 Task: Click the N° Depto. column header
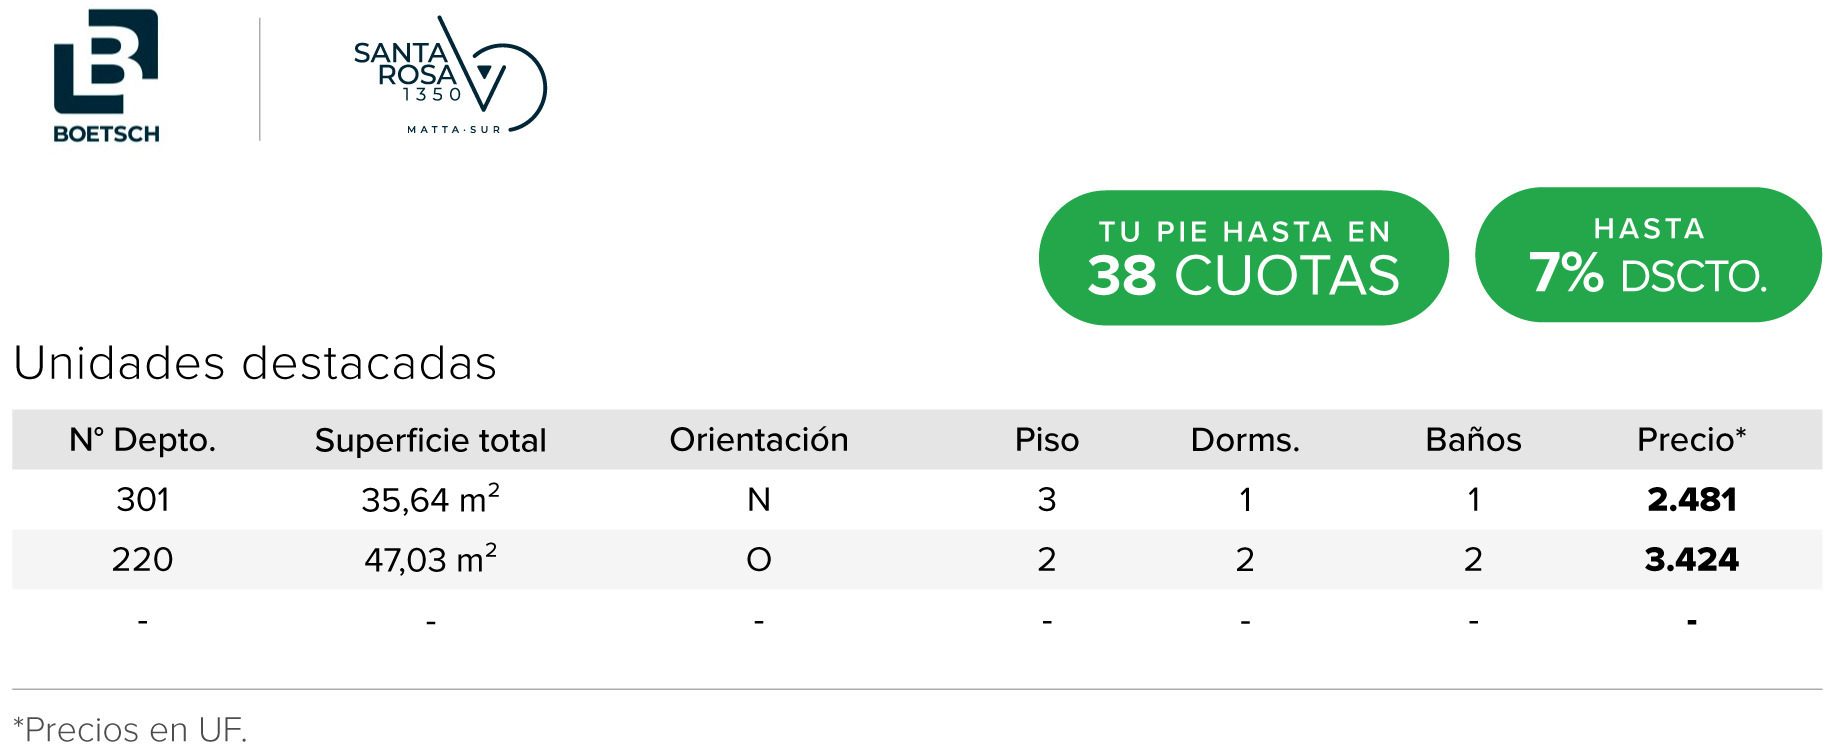143,440
